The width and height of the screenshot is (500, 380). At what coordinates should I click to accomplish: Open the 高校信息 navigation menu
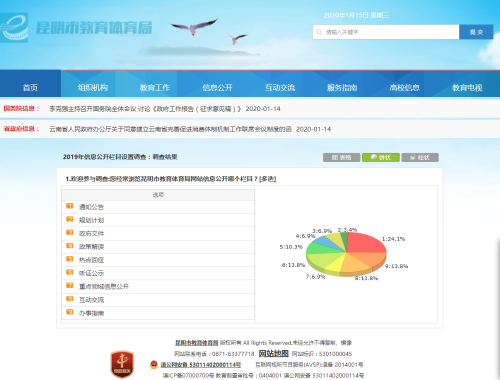[404, 87]
